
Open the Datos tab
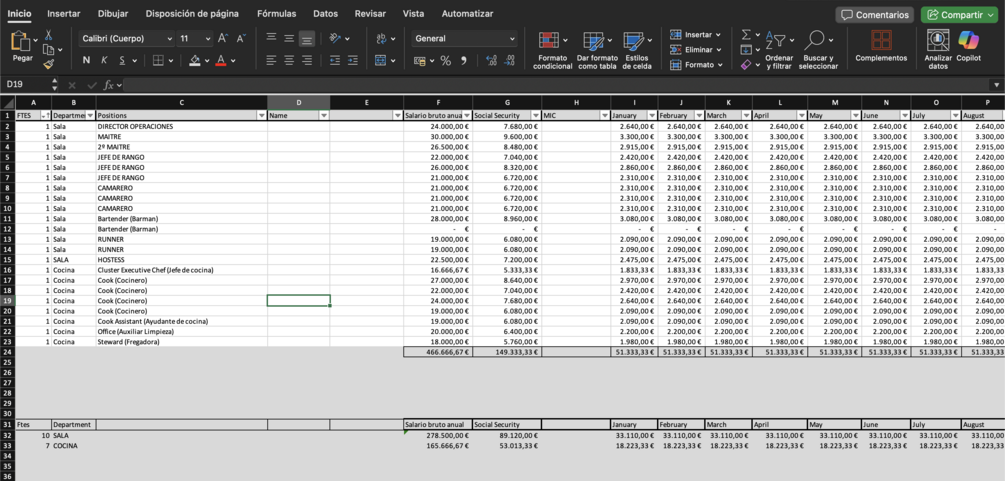(326, 13)
